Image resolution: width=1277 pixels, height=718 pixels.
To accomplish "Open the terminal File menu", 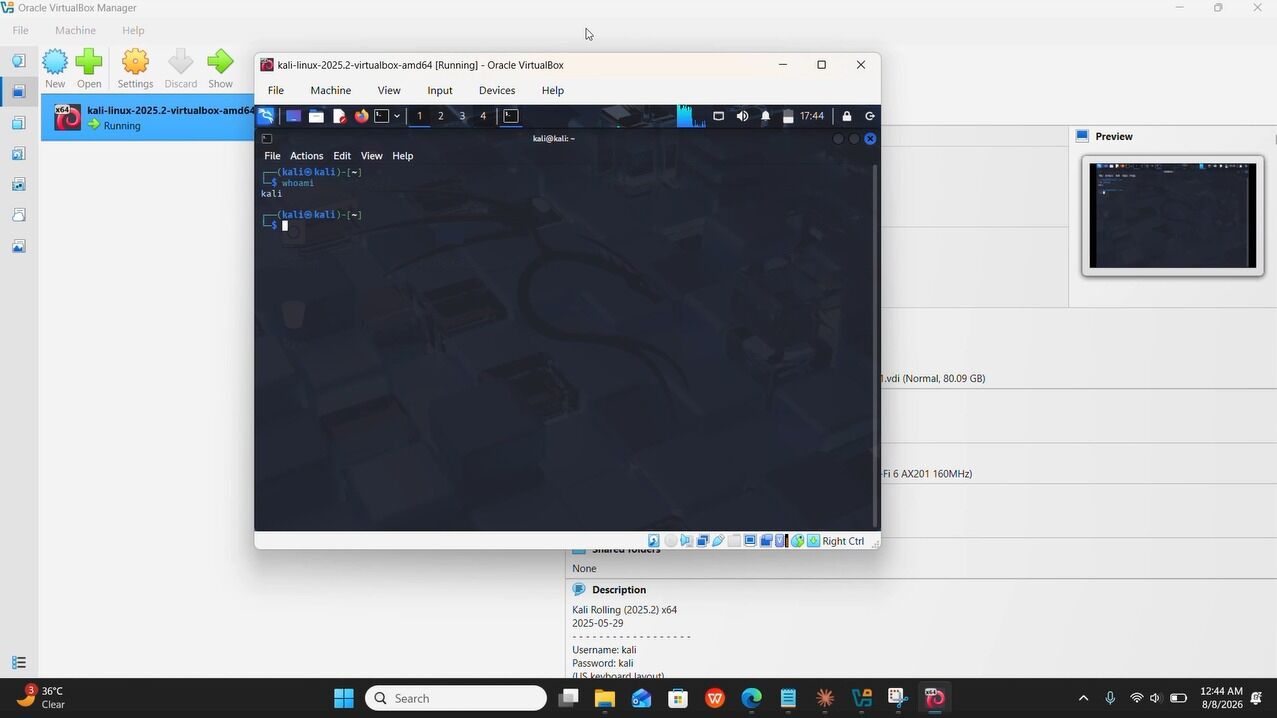I will (272, 156).
